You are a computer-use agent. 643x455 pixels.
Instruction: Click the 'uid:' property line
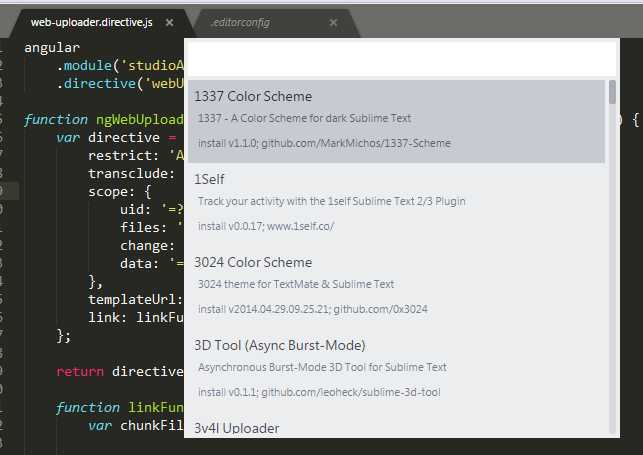152,209
